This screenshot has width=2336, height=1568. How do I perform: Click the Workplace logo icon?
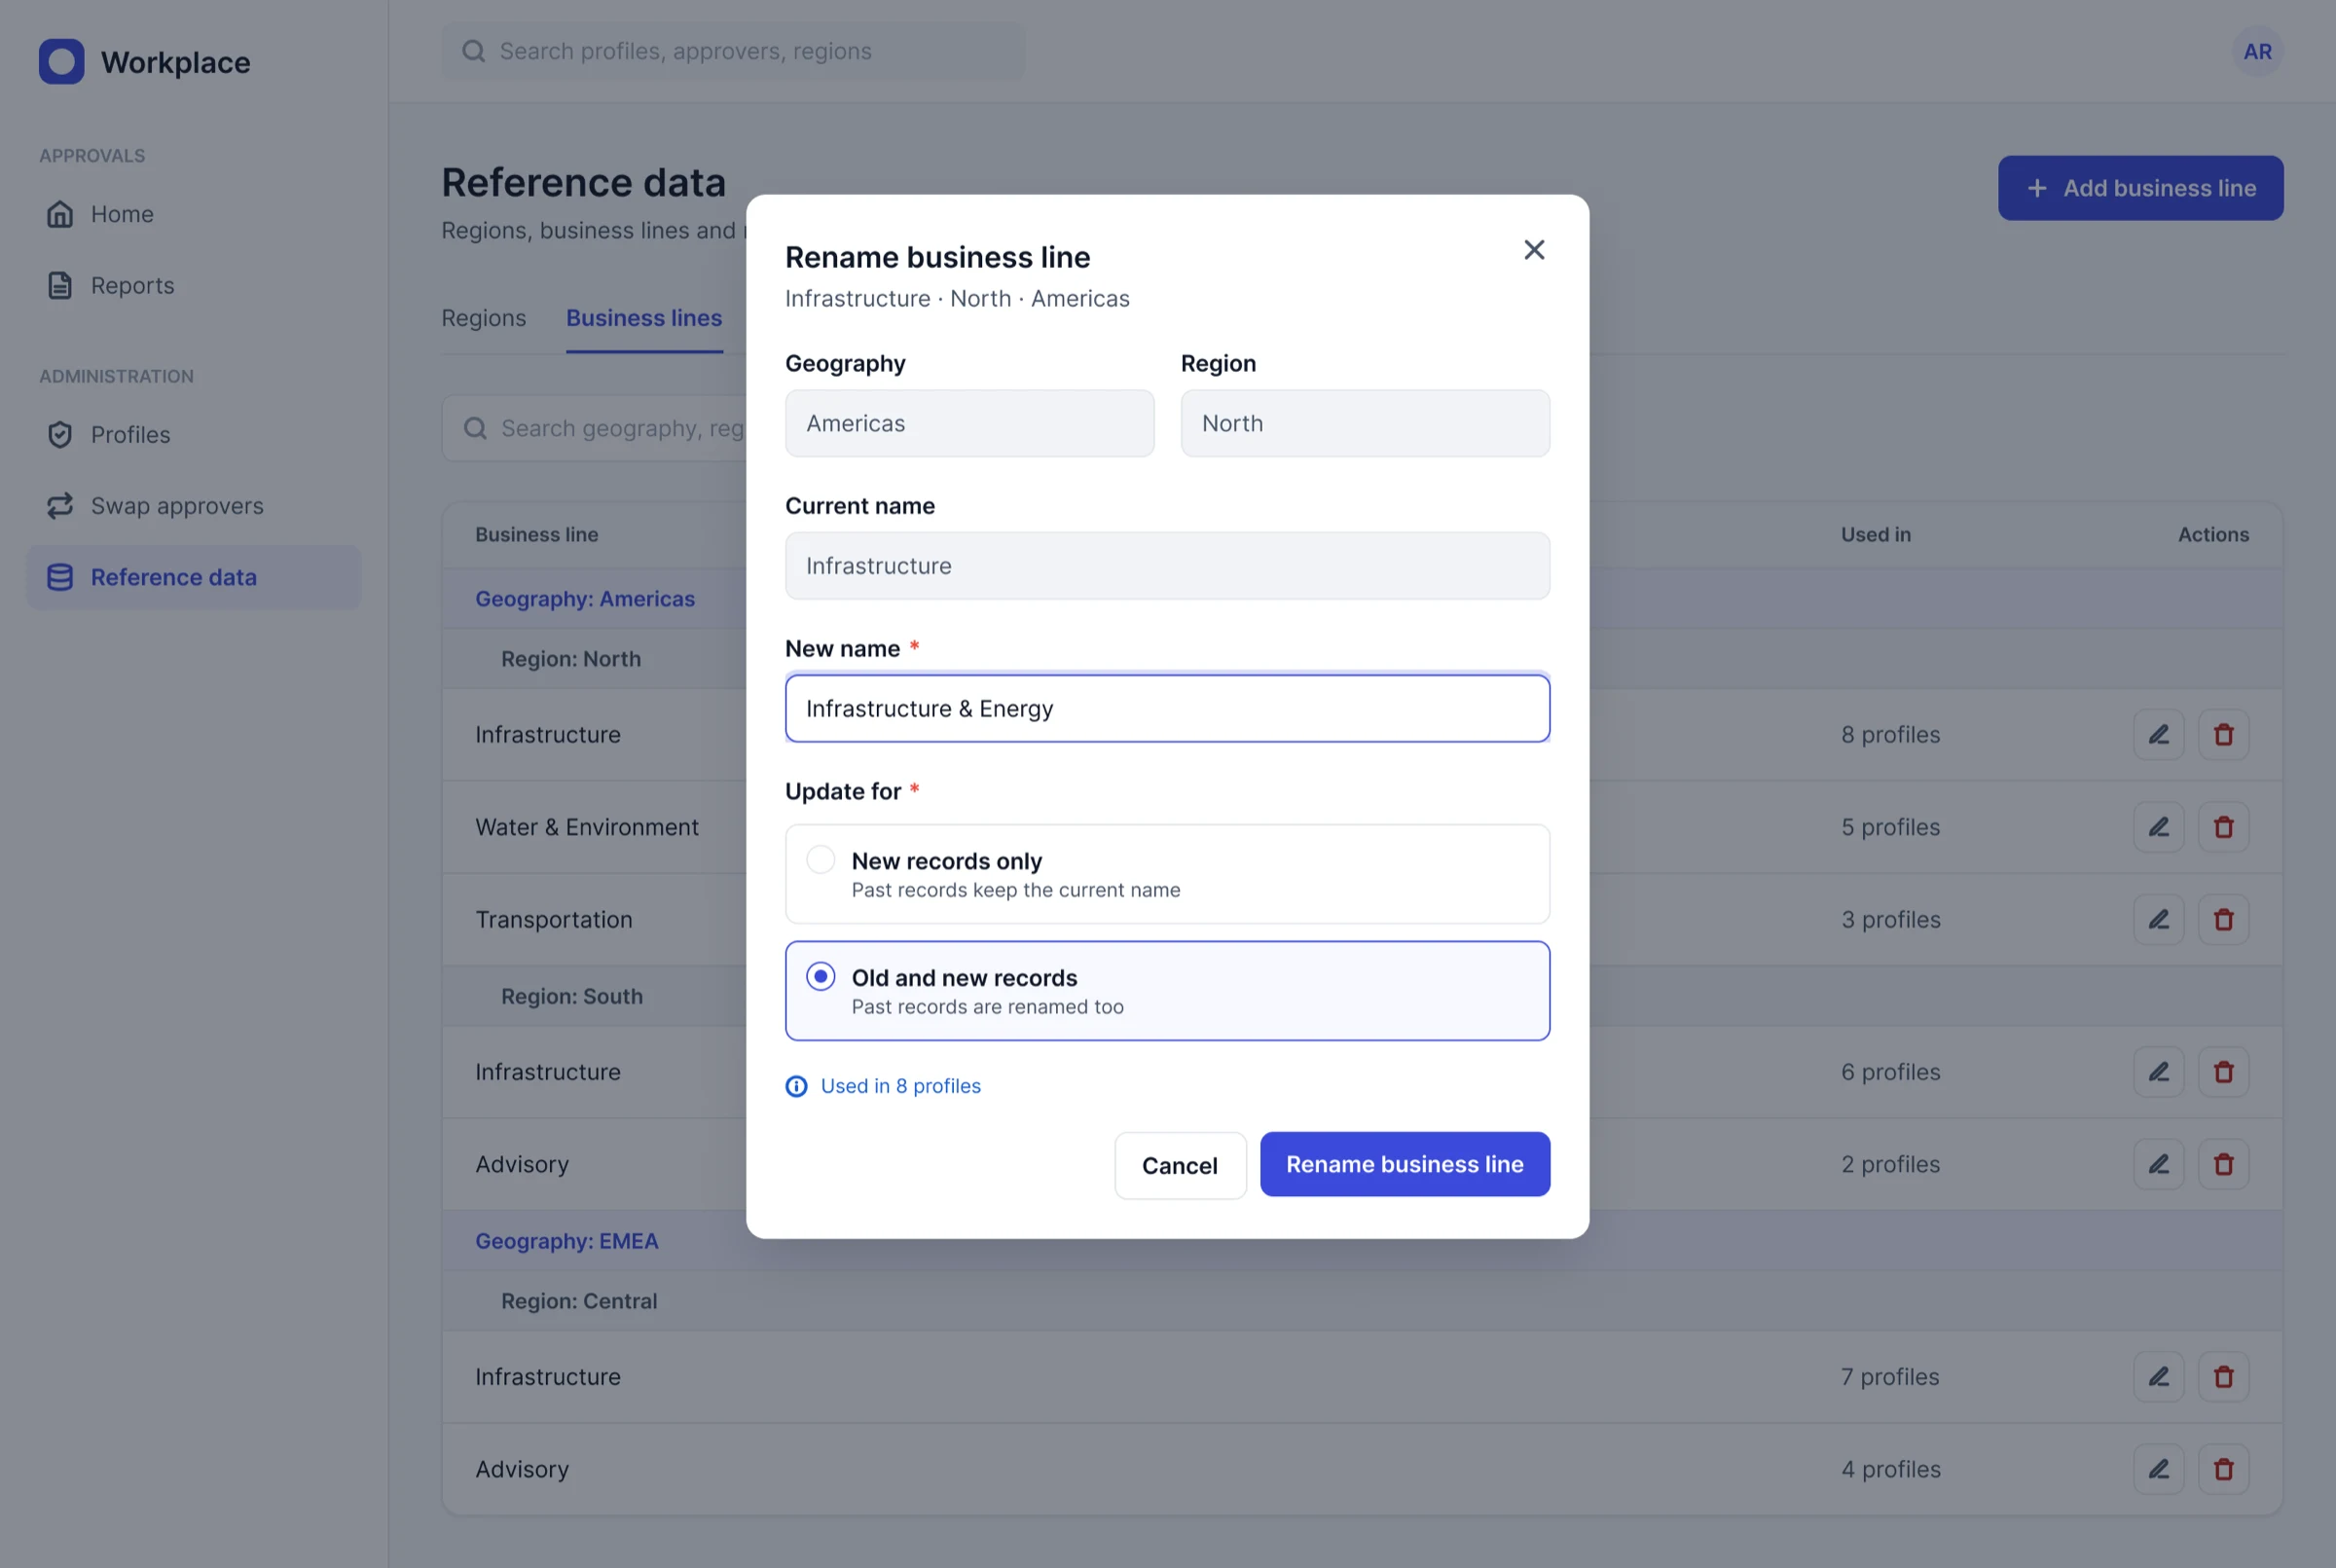pyautogui.click(x=61, y=62)
